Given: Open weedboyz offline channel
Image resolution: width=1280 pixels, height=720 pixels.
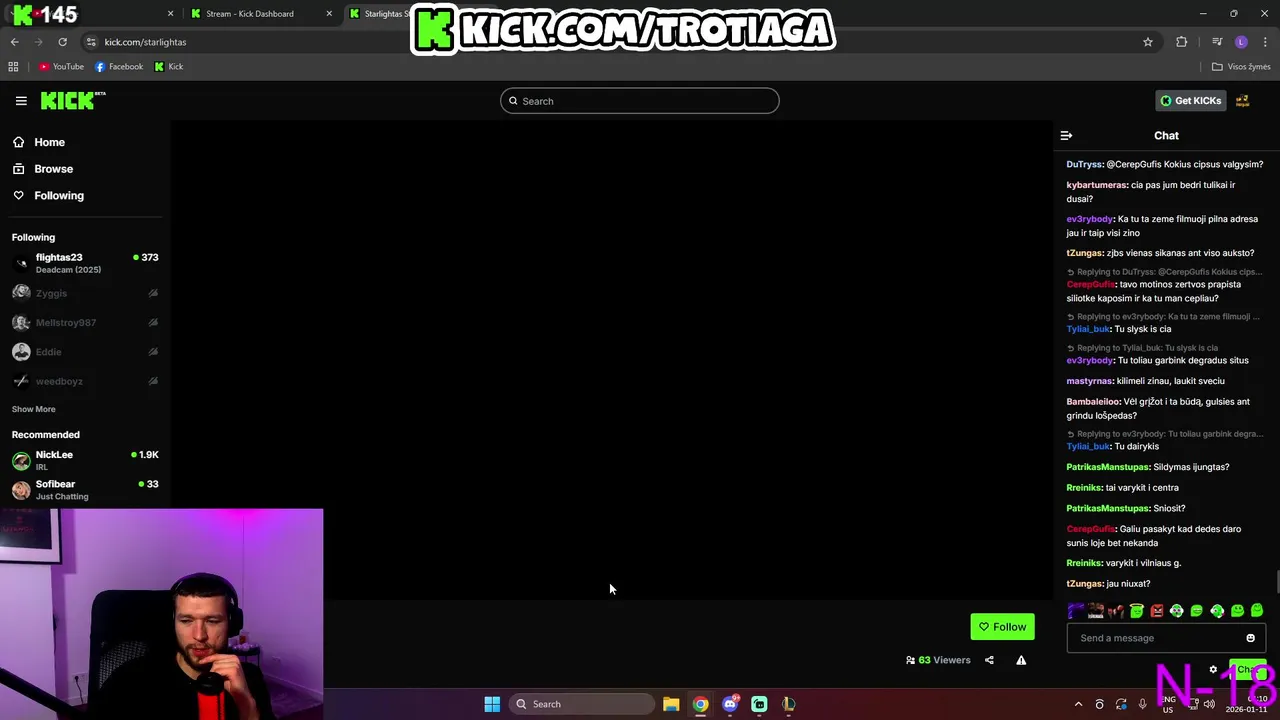Looking at the screenshot, I should coord(85,381).
